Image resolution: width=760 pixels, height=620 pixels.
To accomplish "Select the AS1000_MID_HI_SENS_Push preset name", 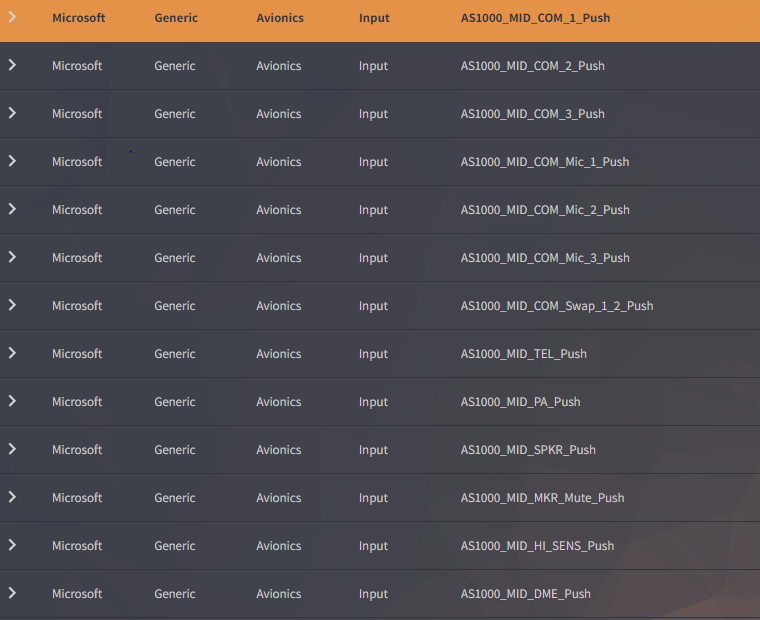I will (x=537, y=546).
